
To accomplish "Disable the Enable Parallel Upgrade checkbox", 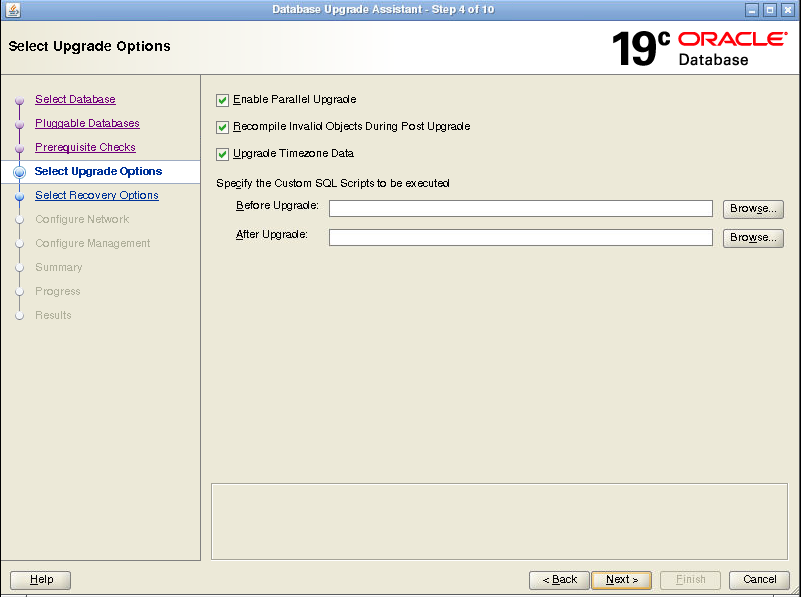I will click(223, 100).
